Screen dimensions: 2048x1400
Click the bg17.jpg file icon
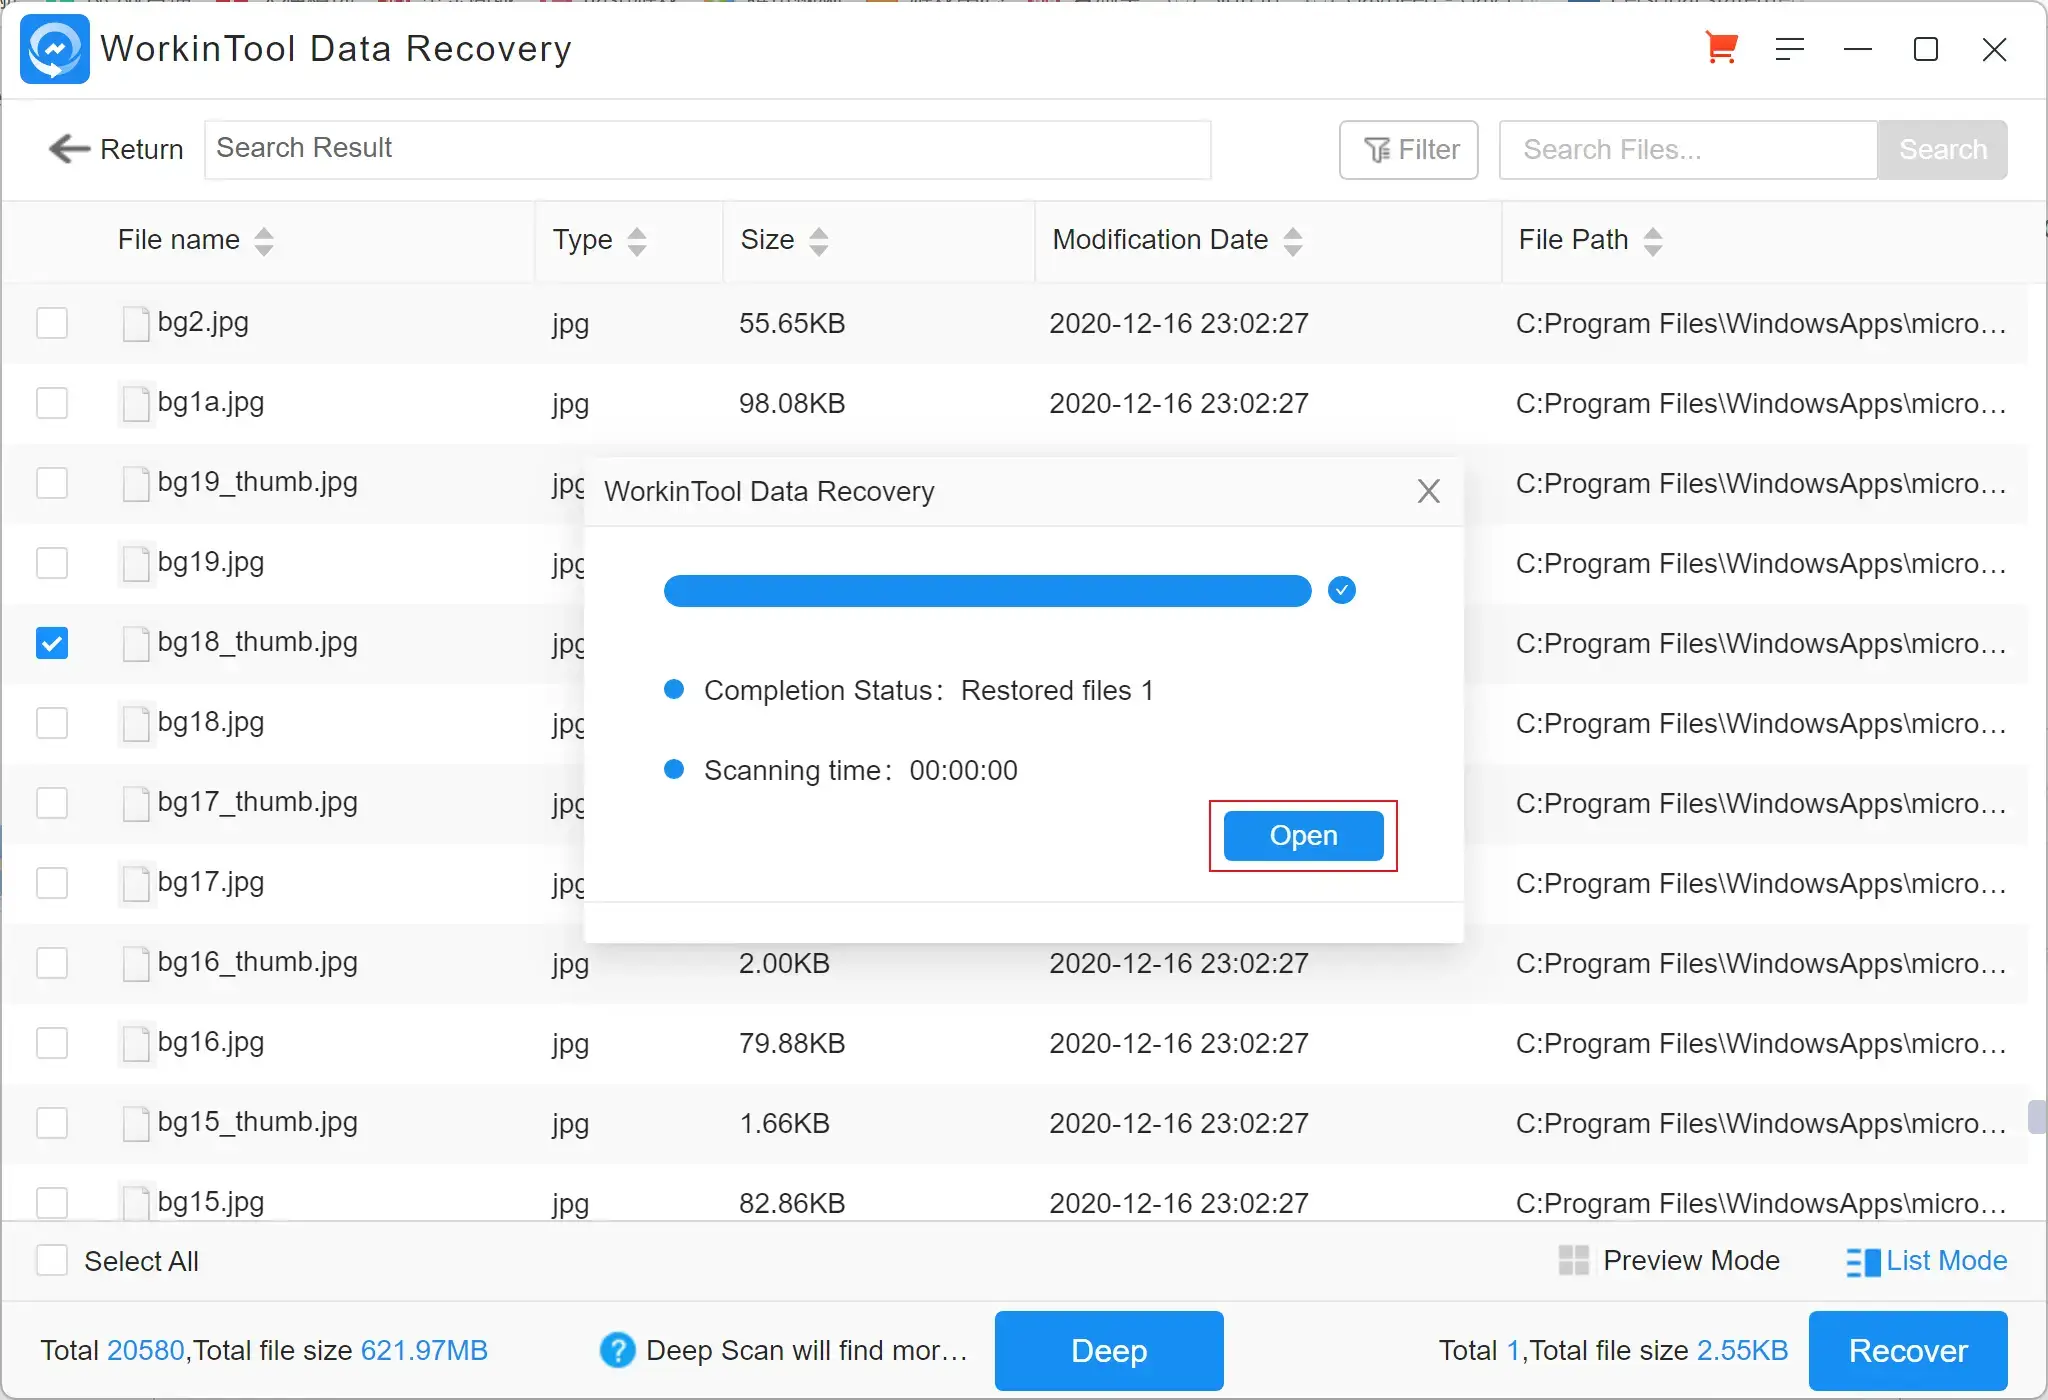click(x=136, y=884)
